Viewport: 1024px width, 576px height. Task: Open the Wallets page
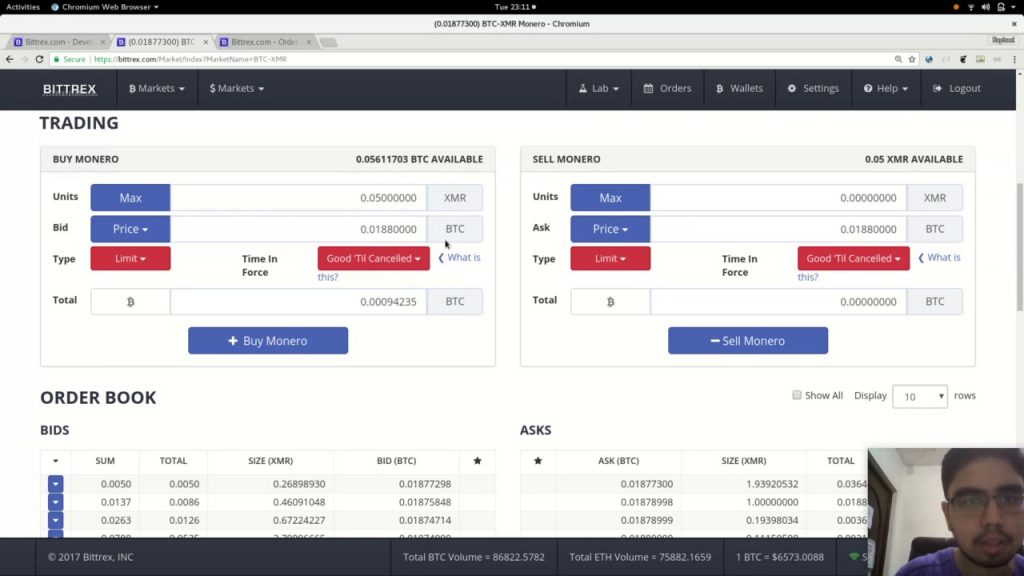click(x=739, y=88)
